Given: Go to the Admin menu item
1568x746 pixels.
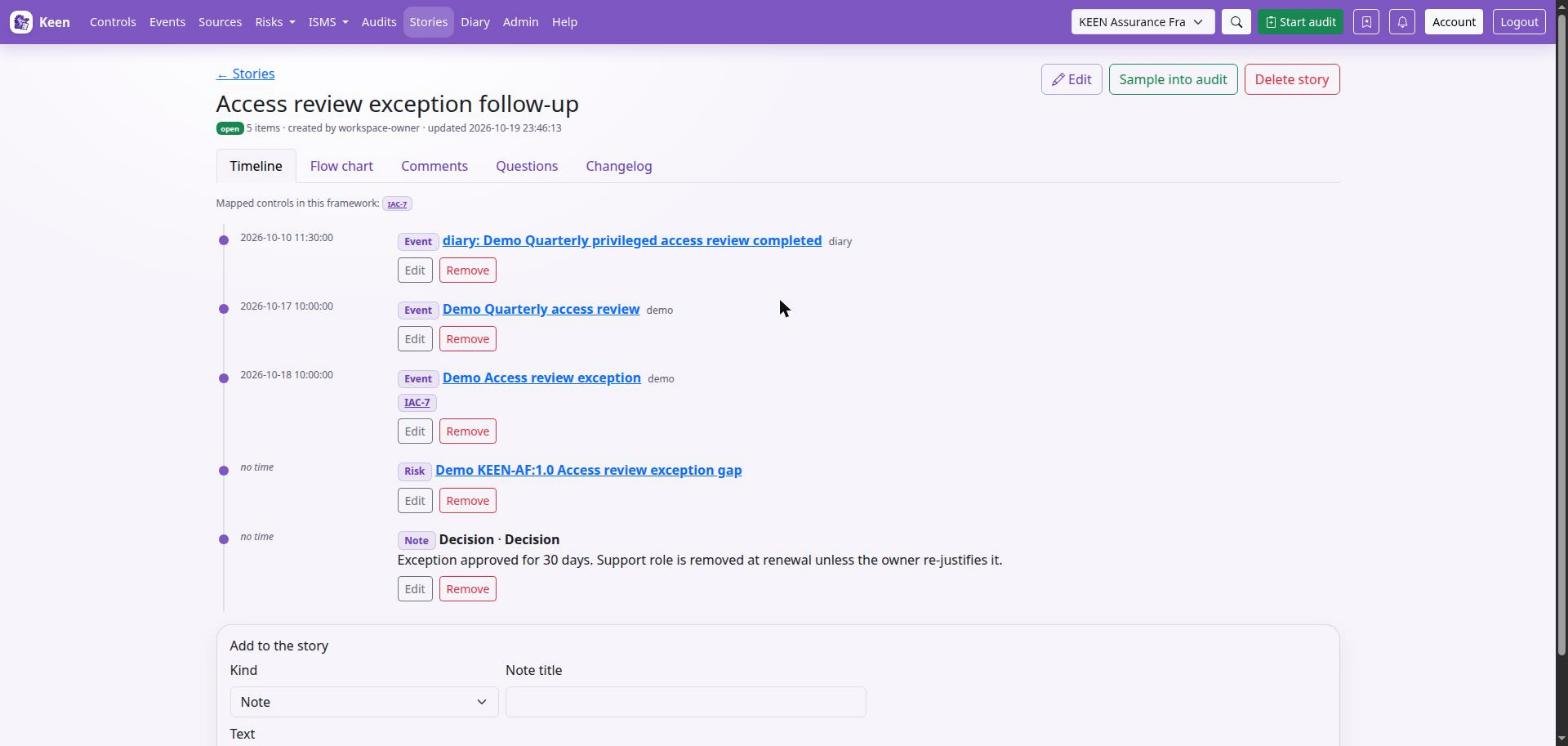Looking at the screenshot, I should pos(521,22).
